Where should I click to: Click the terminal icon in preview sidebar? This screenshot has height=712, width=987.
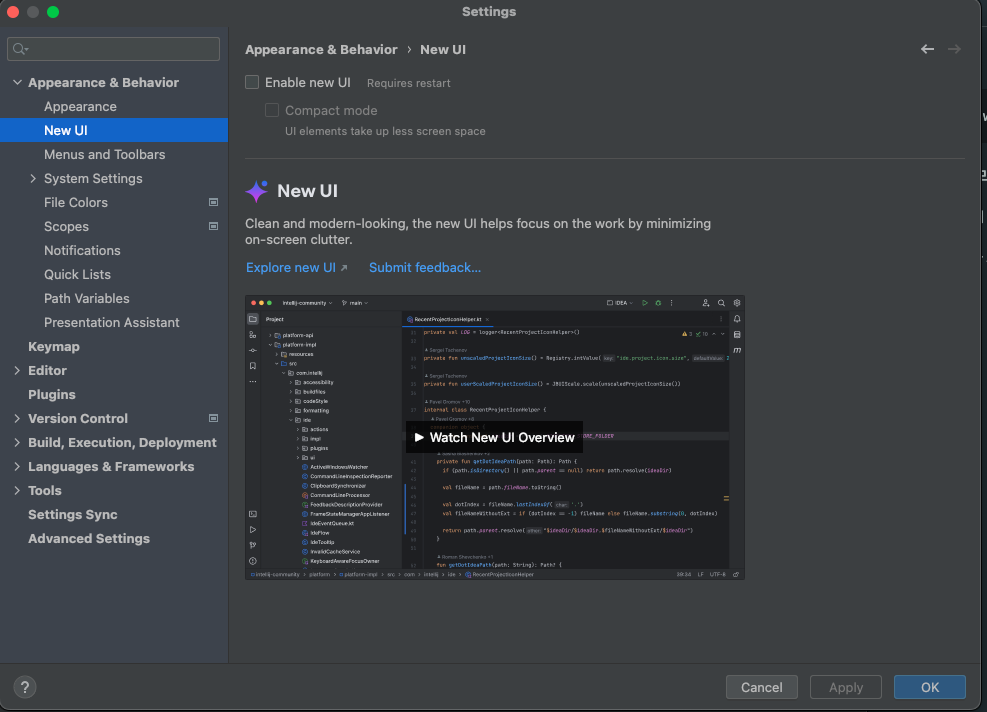point(253,514)
